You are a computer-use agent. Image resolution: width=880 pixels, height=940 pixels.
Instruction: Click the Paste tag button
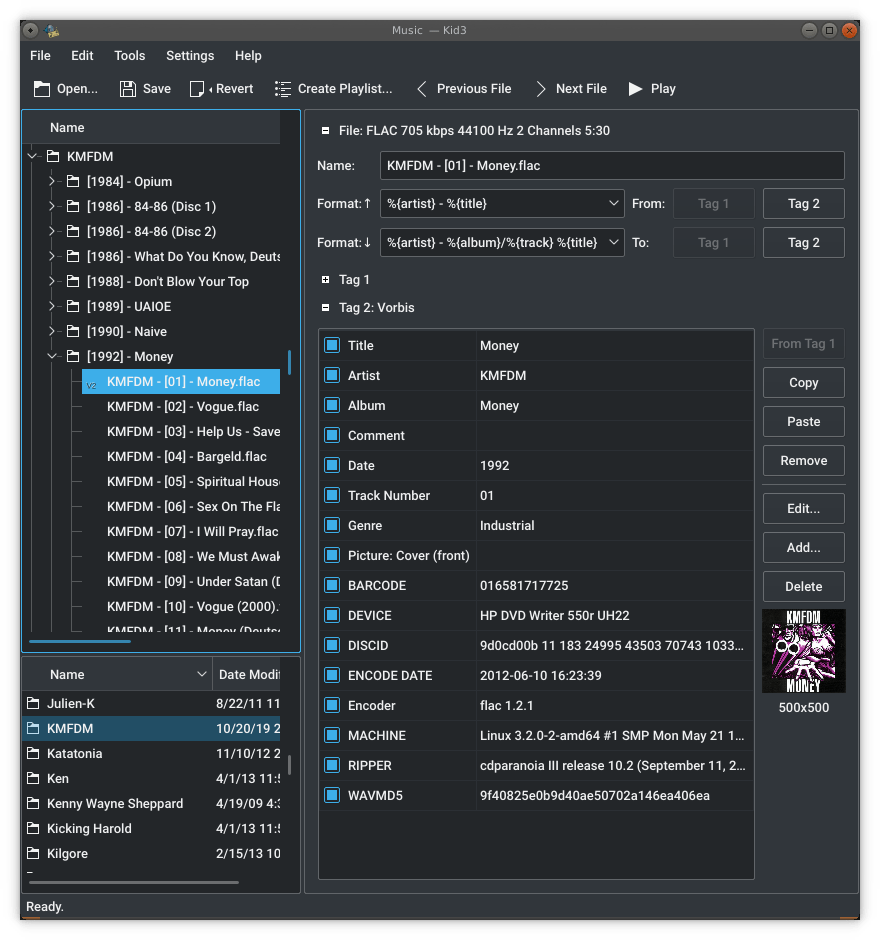pos(803,421)
